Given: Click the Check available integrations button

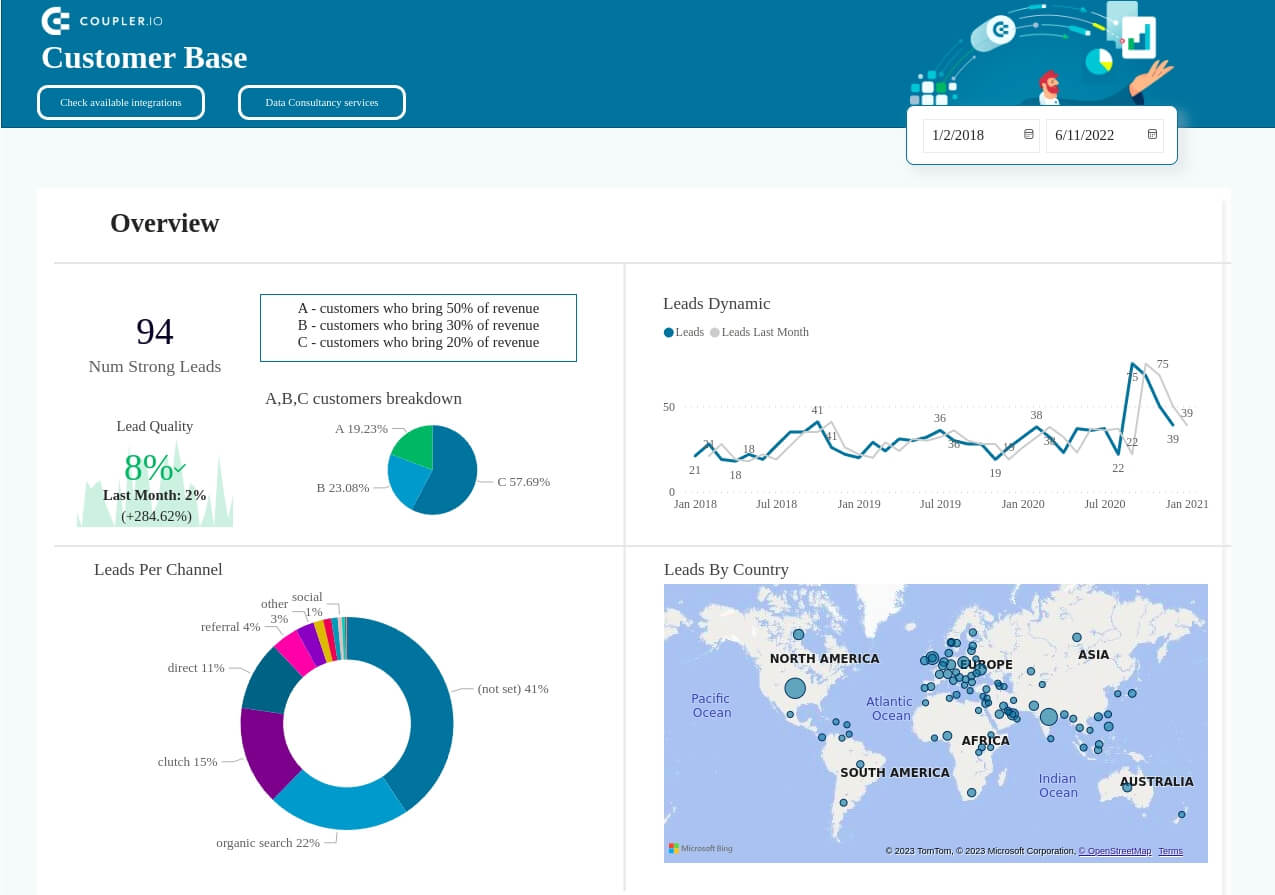Looking at the screenshot, I should coord(120,102).
